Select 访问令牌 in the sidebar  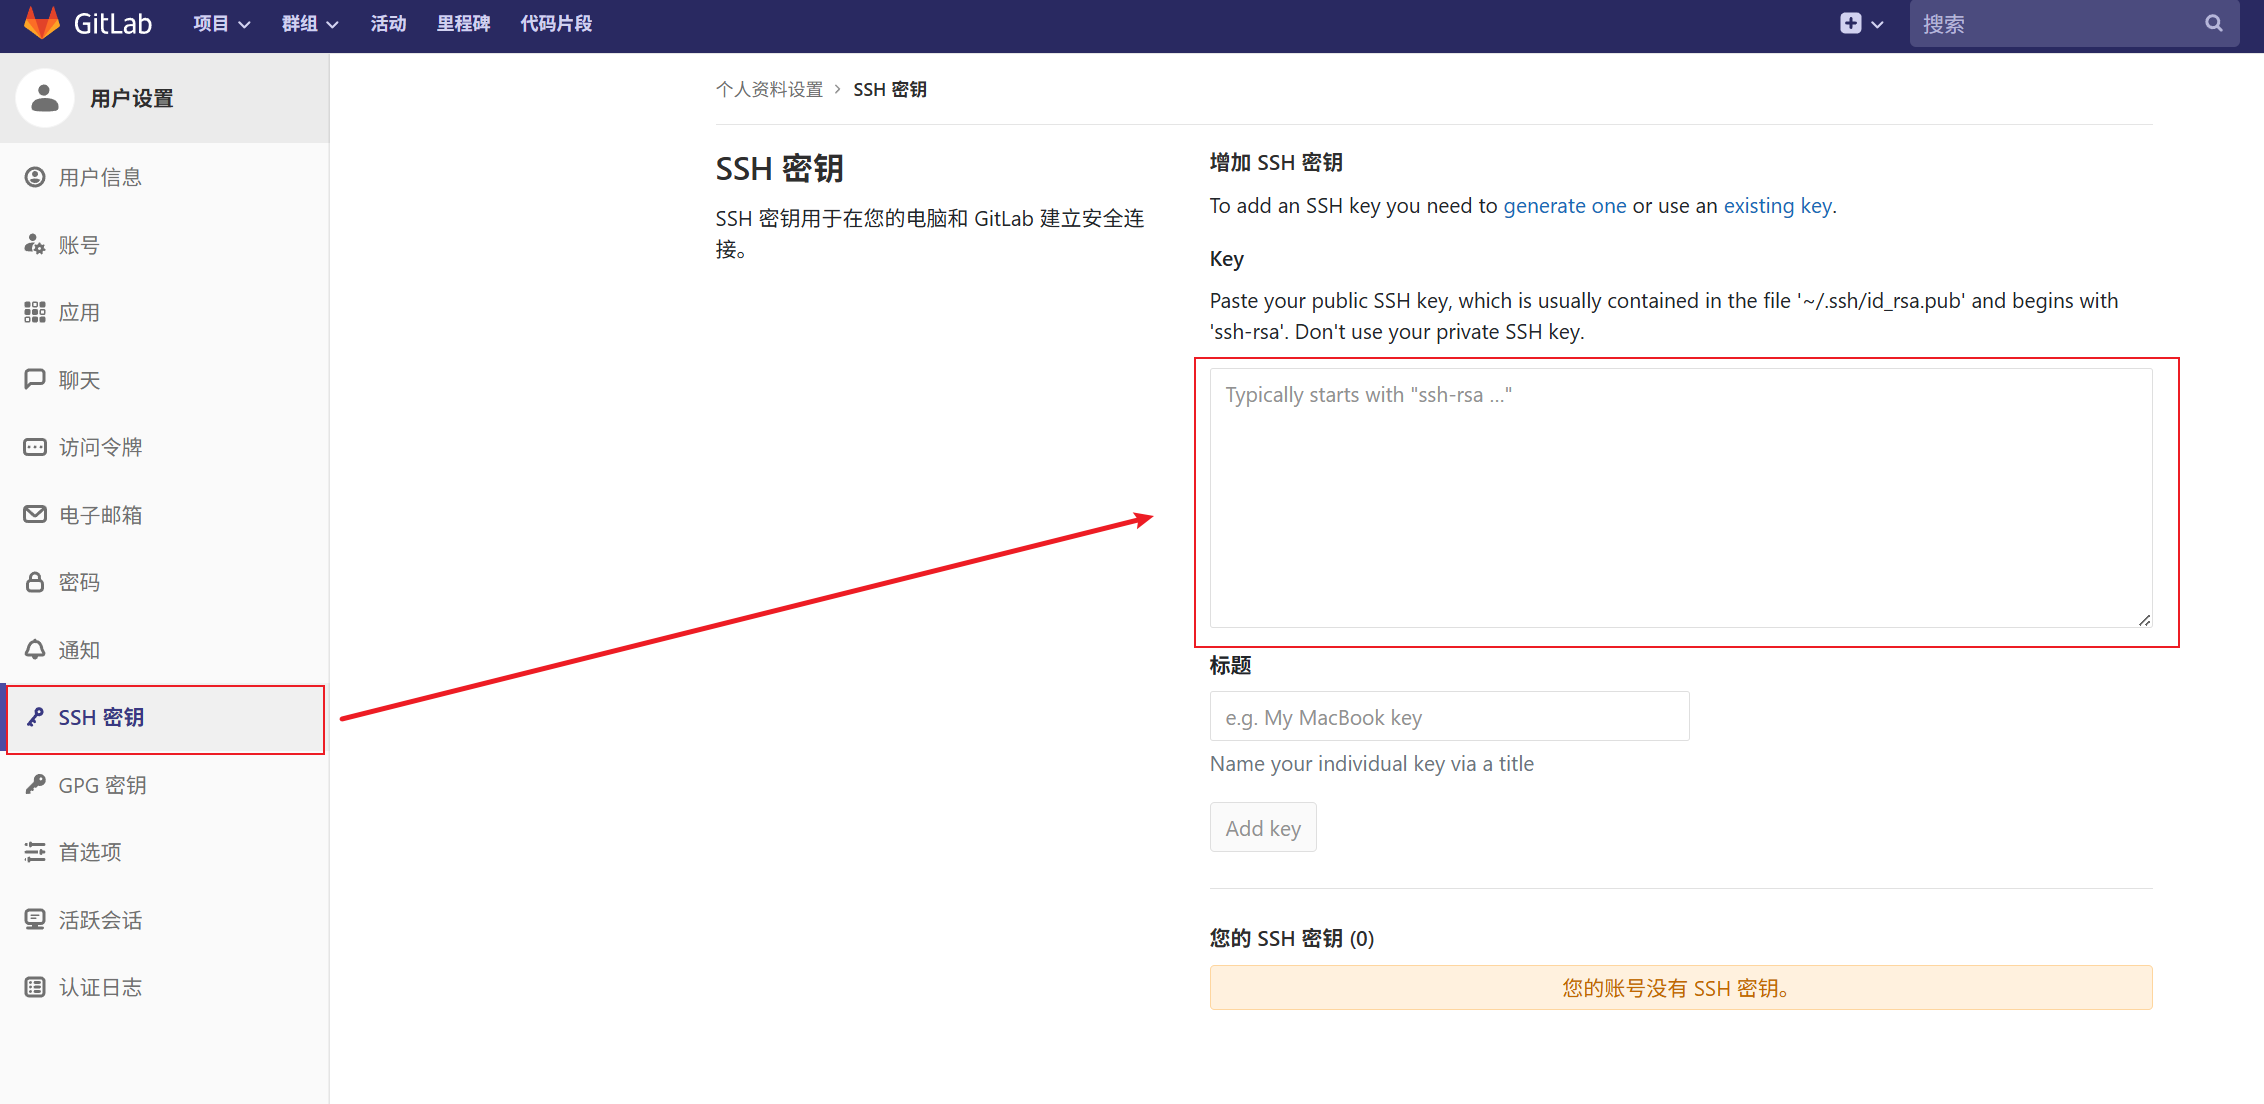[x=100, y=447]
